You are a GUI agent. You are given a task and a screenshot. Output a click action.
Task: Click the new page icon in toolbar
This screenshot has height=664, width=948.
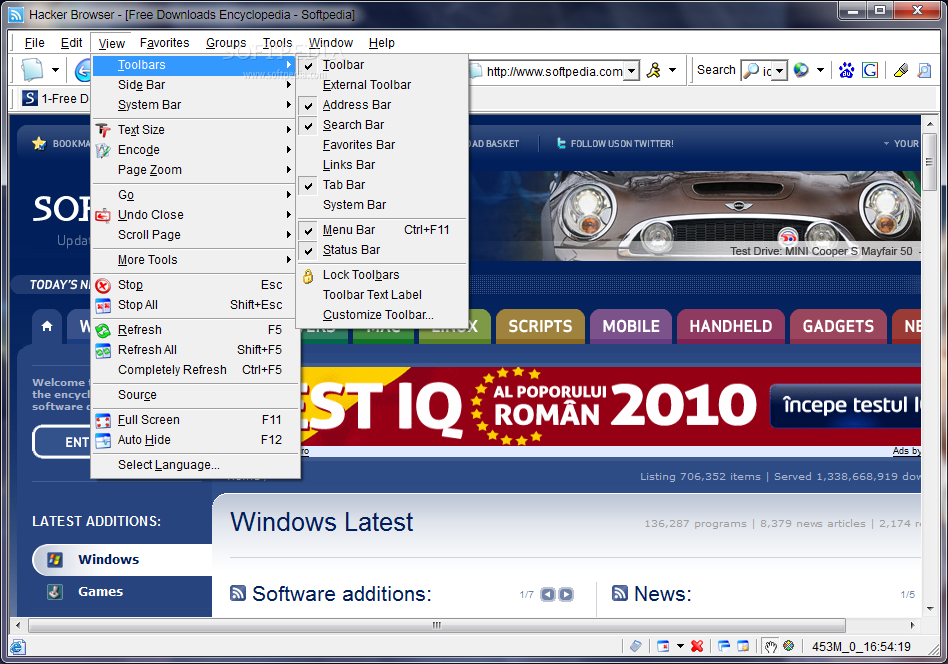33,70
